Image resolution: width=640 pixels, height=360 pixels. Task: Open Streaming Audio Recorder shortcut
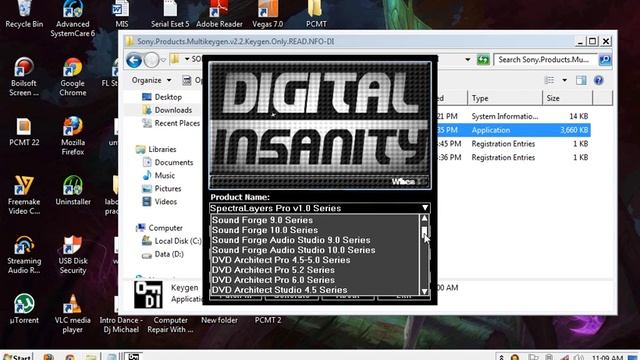[24, 255]
